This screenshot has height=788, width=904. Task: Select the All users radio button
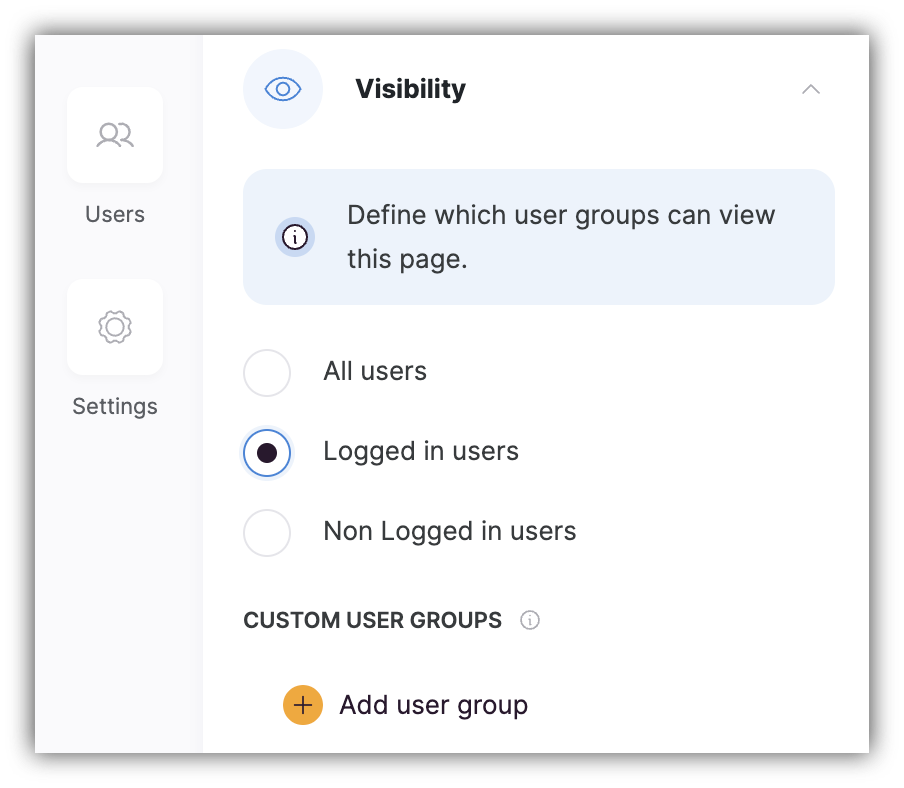pyautogui.click(x=266, y=372)
